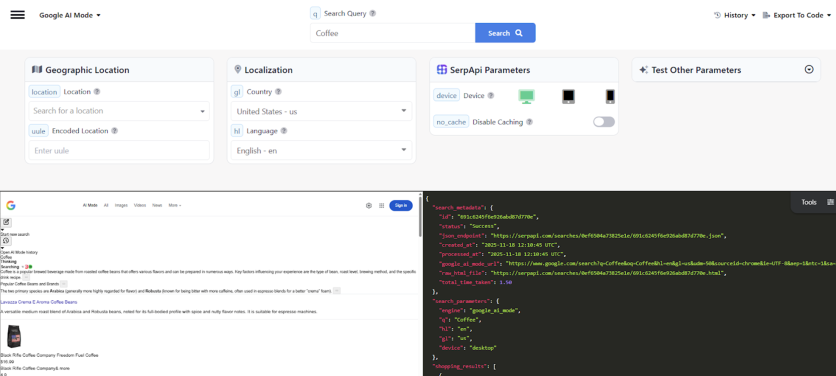Click the google_ai_mode_url value
The height and width of the screenshot is (376, 836).
tap(671, 263)
